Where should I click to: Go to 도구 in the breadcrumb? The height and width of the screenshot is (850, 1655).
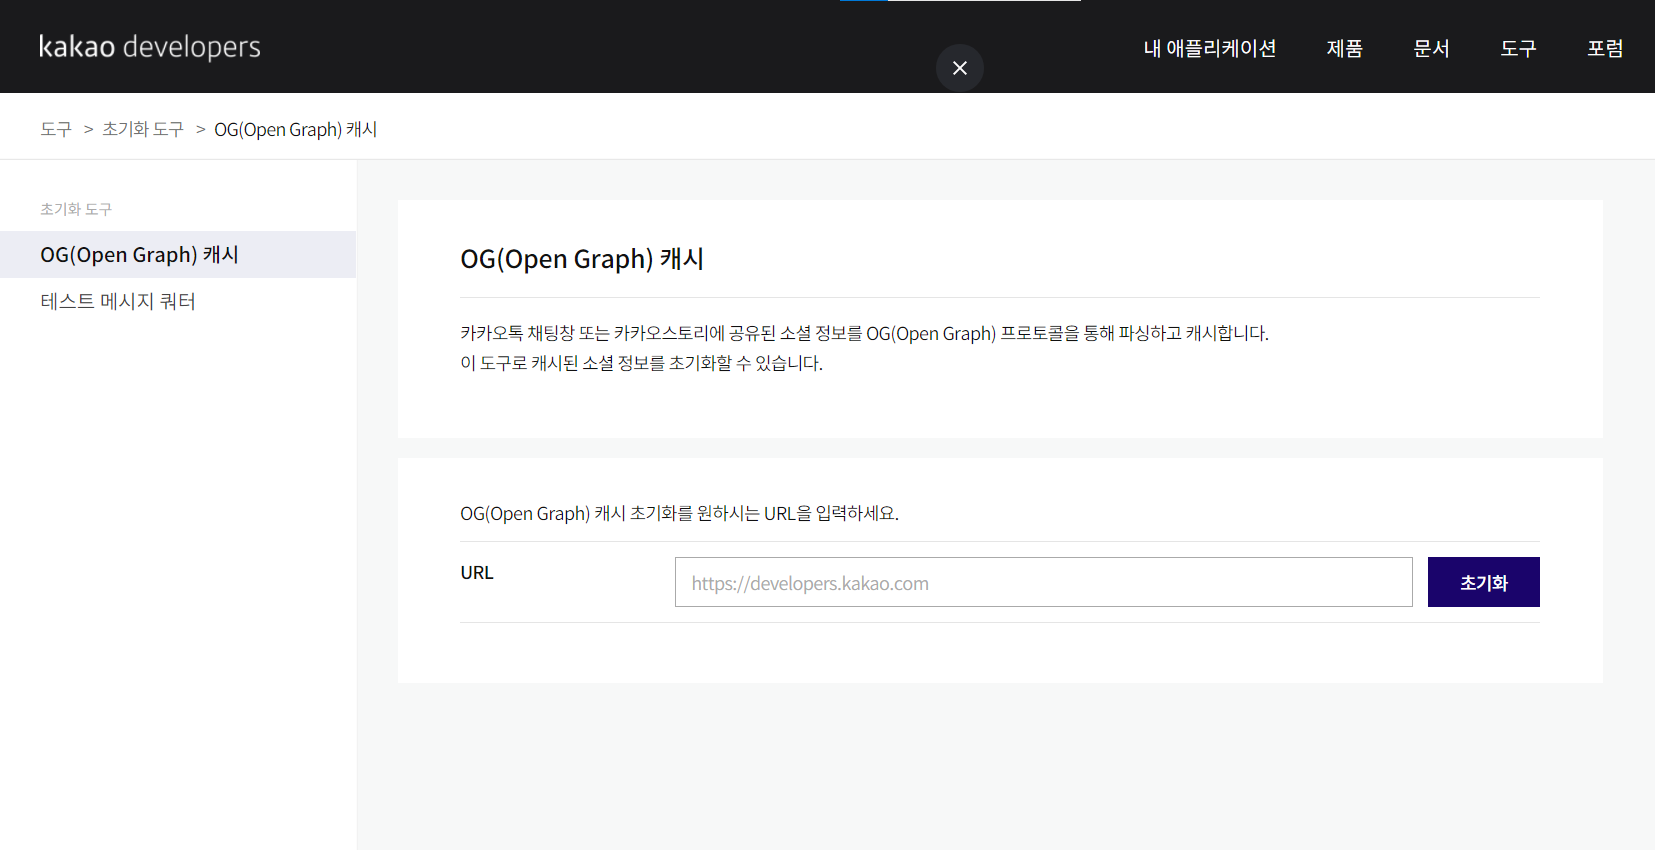coord(56,129)
